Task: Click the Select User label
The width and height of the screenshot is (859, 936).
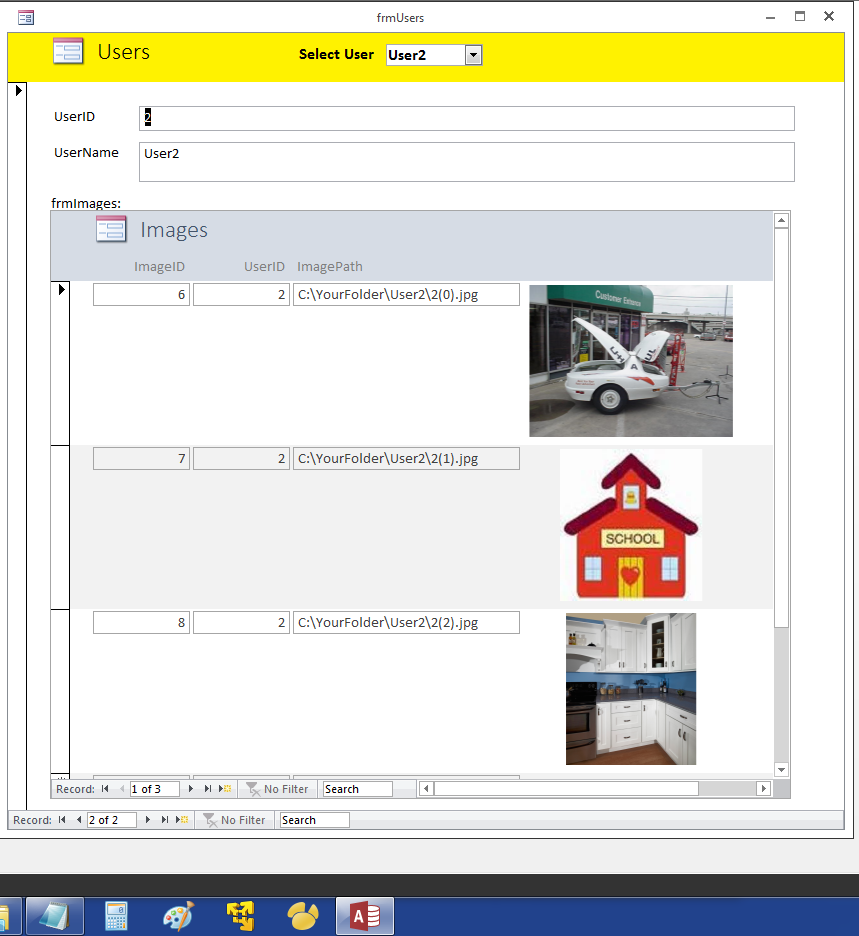Action: (x=336, y=54)
